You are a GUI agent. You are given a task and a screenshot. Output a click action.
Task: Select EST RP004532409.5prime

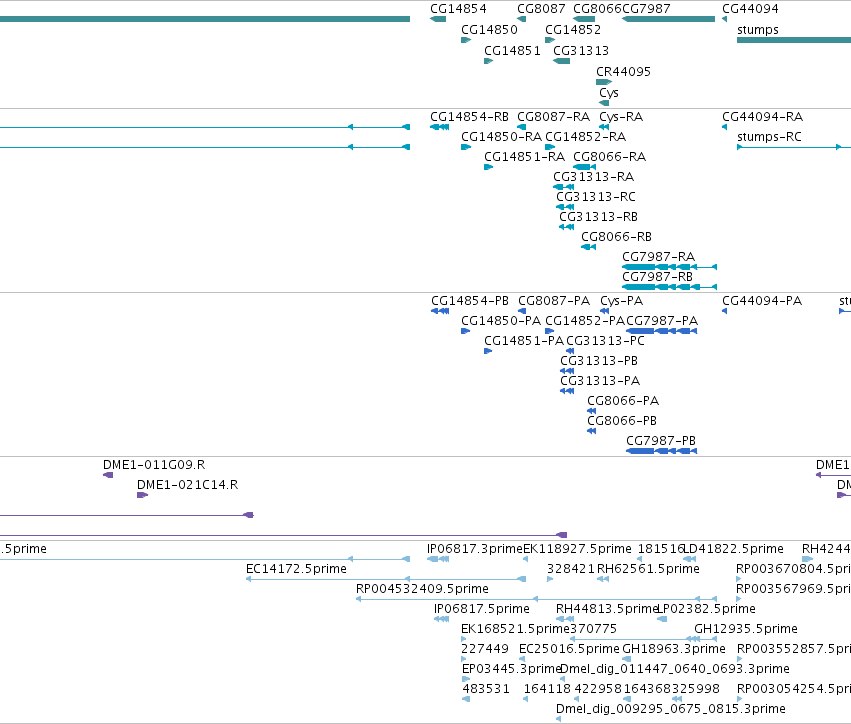click(x=422, y=589)
